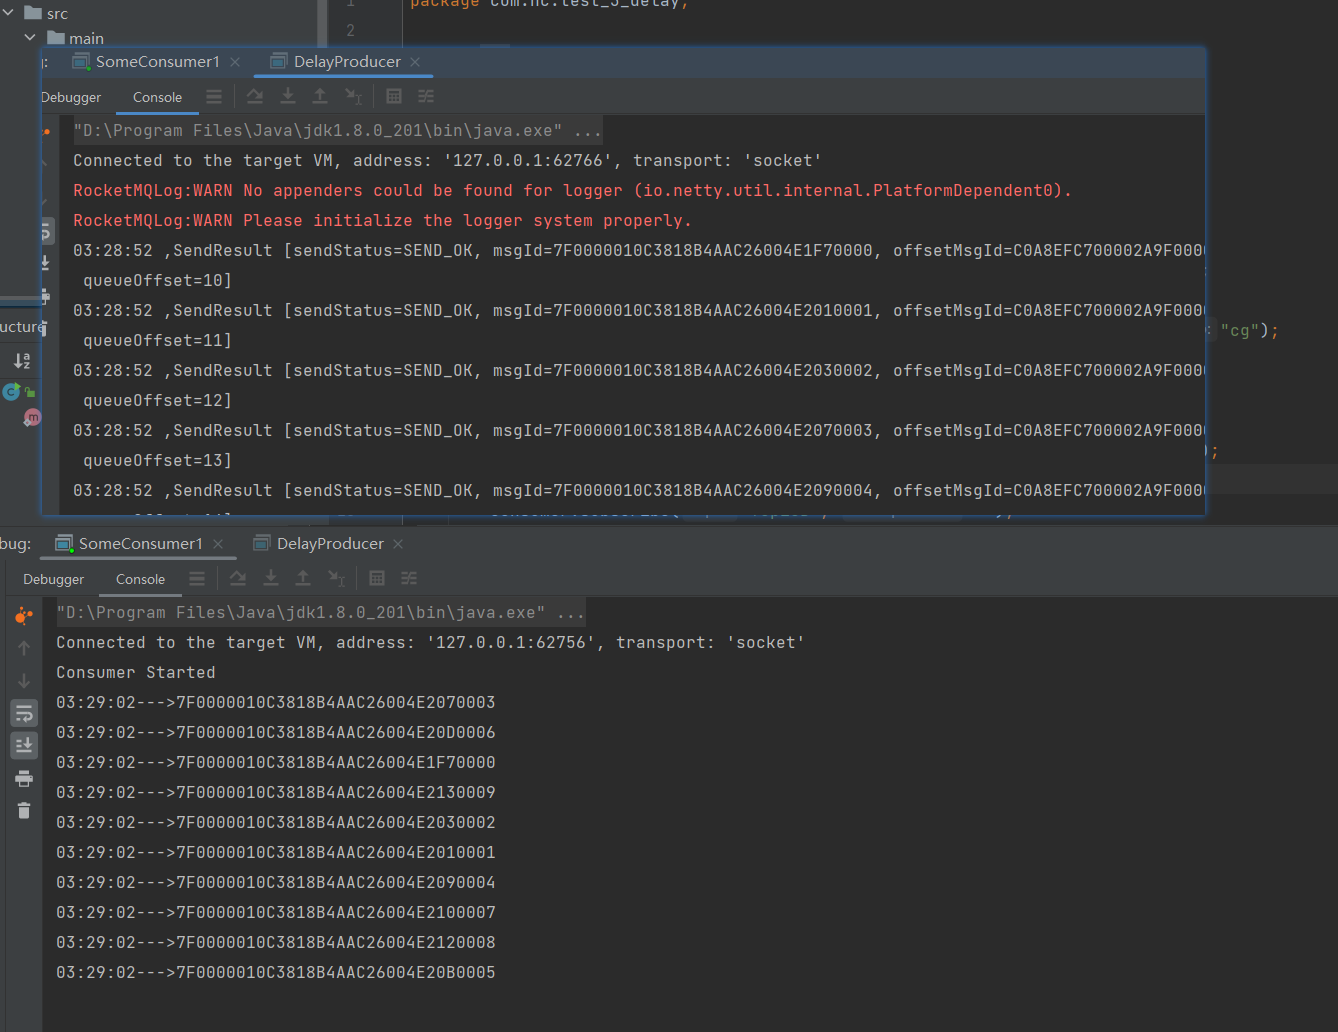Close SomeConsumer1 tab in upper window
Image resolution: width=1338 pixels, height=1032 pixels.
[x=235, y=62]
